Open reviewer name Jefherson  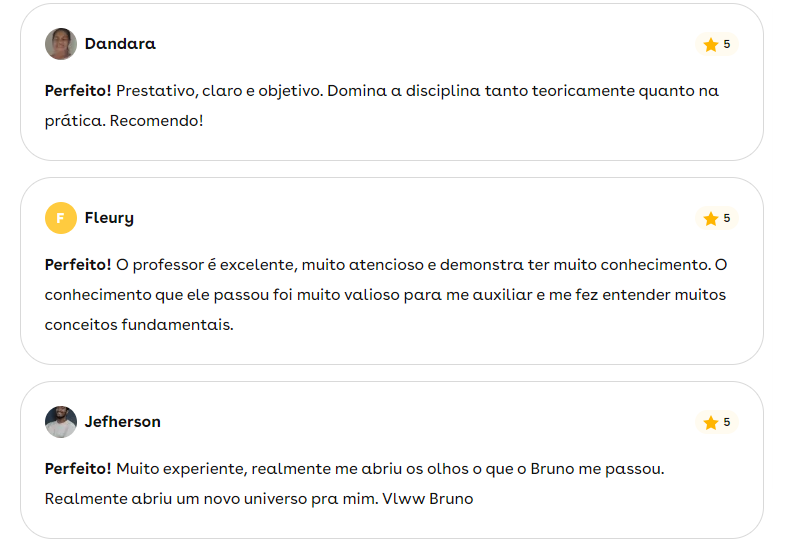coord(122,422)
